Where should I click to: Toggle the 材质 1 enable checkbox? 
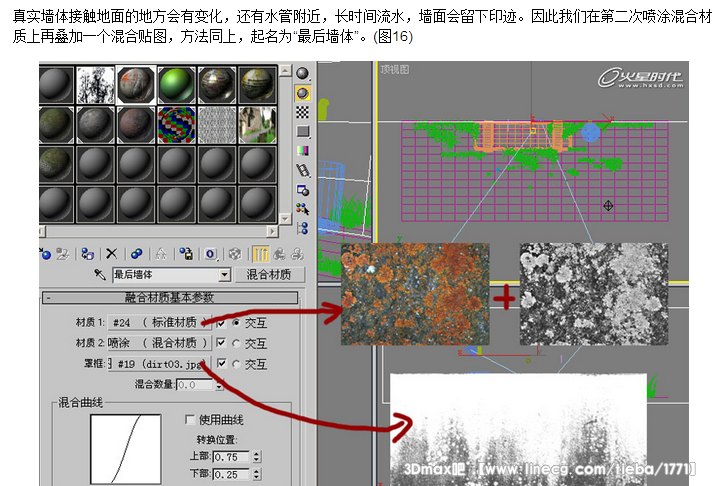coord(221,322)
